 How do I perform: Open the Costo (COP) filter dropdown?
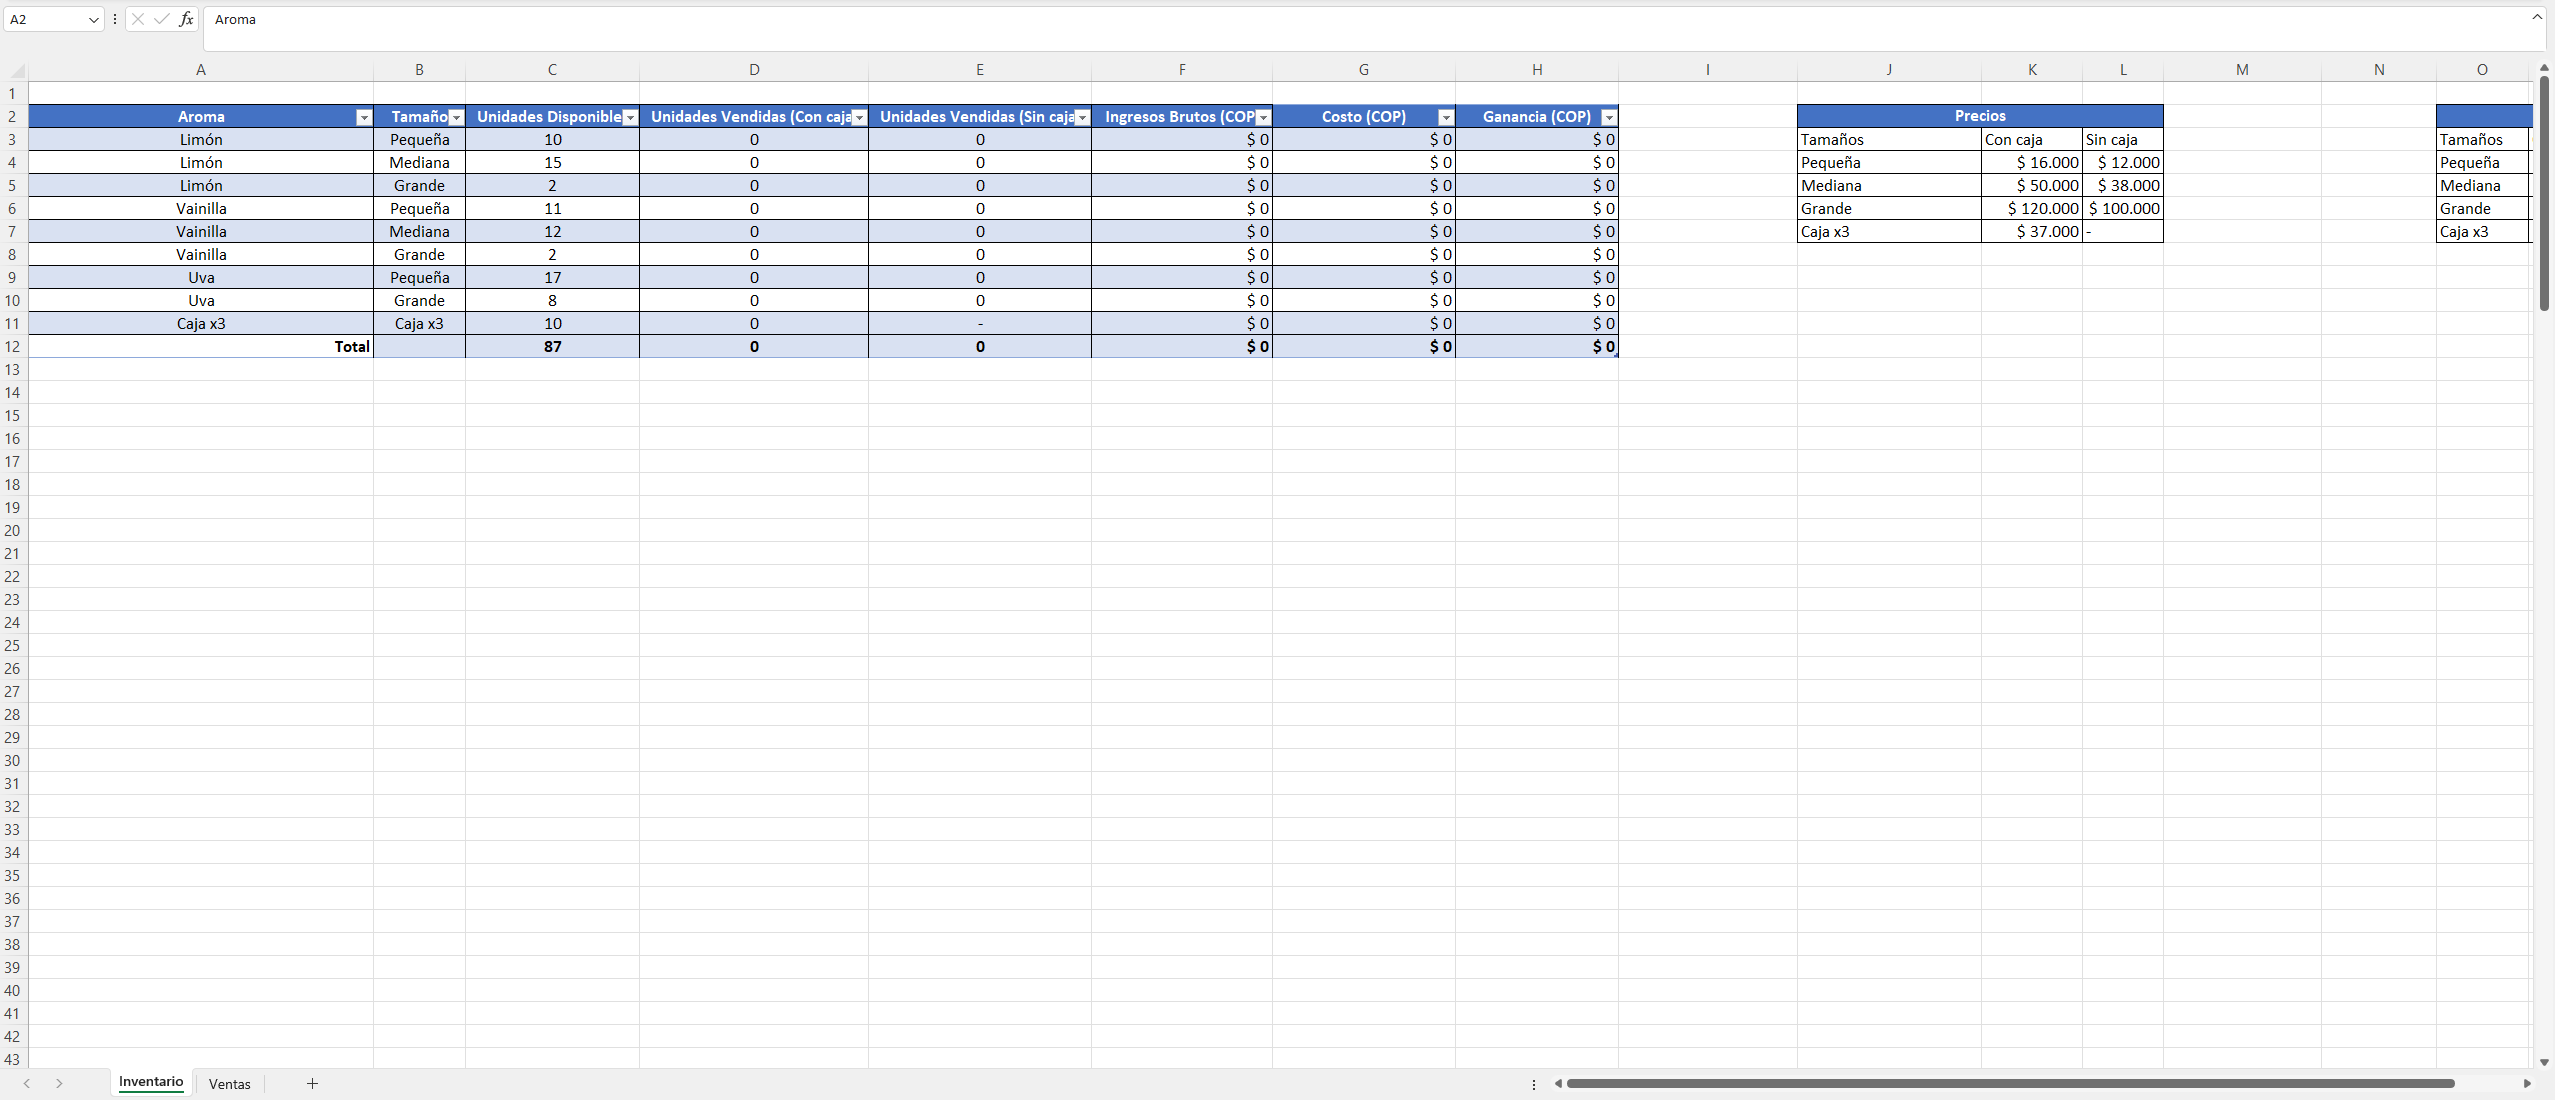[x=1445, y=118]
